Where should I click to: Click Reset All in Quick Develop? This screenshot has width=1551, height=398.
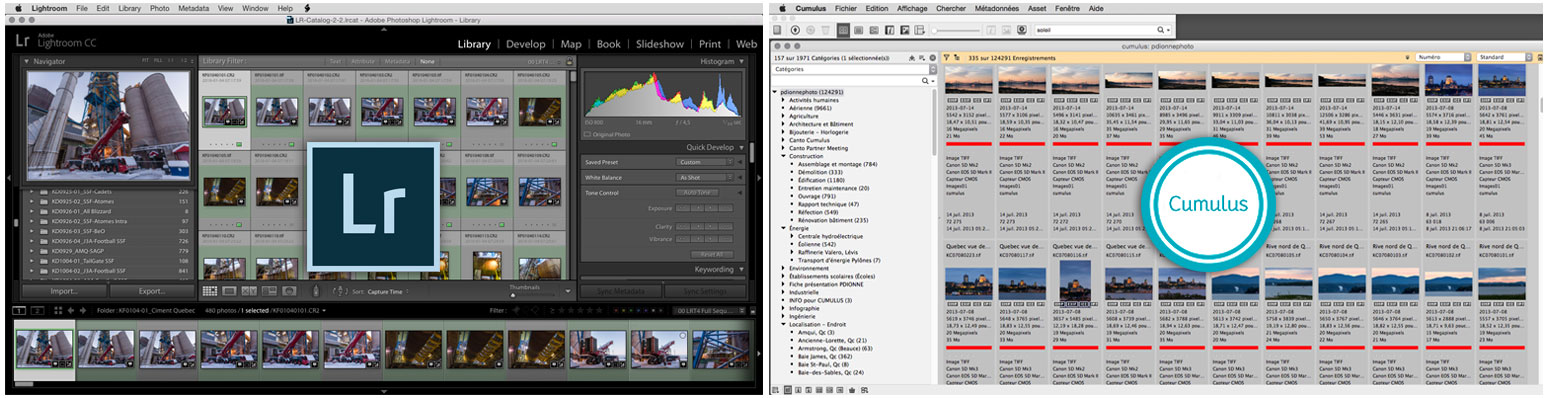(712, 254)
